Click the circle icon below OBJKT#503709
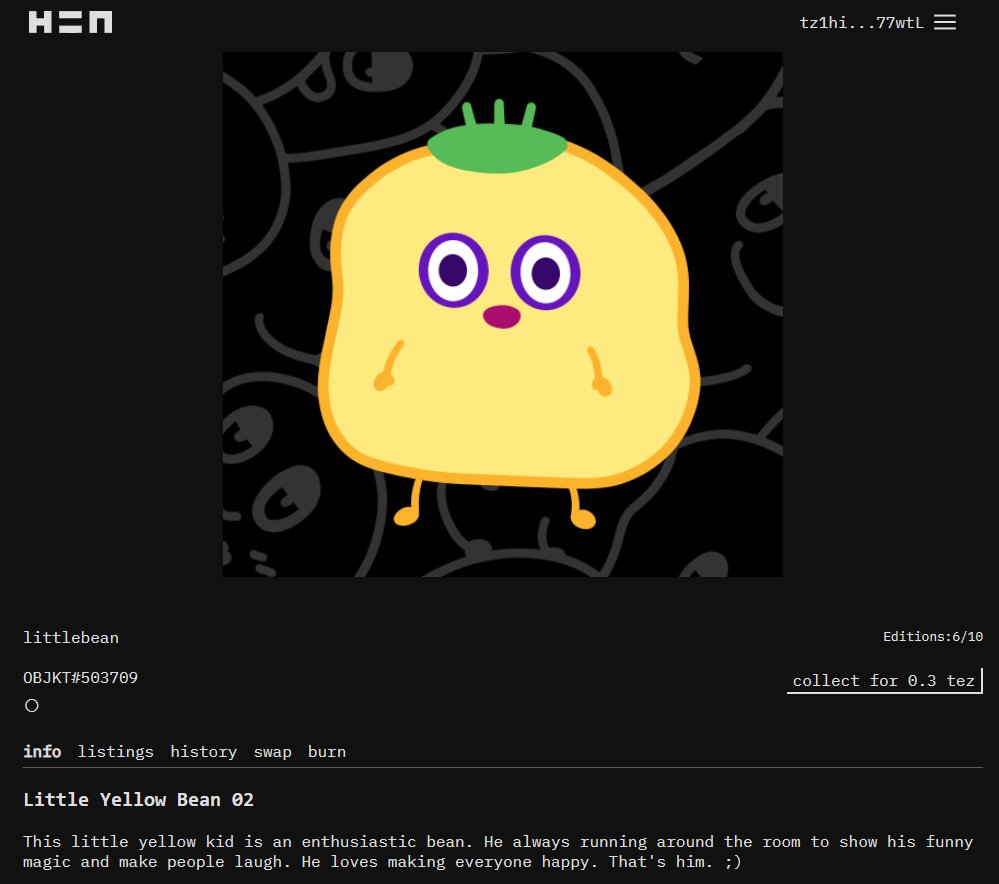Viewport: 999px width, 884px height. click(32, 705)
